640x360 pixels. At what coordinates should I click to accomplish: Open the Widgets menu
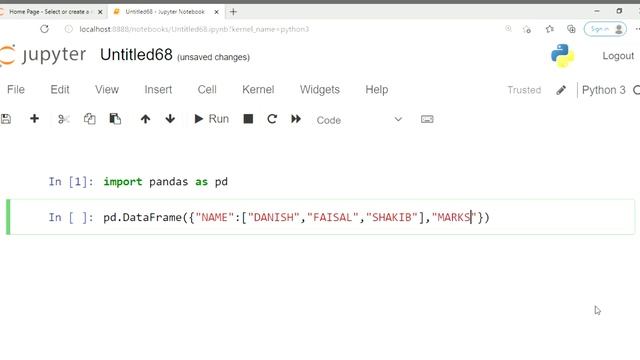(x=320, y=89)
